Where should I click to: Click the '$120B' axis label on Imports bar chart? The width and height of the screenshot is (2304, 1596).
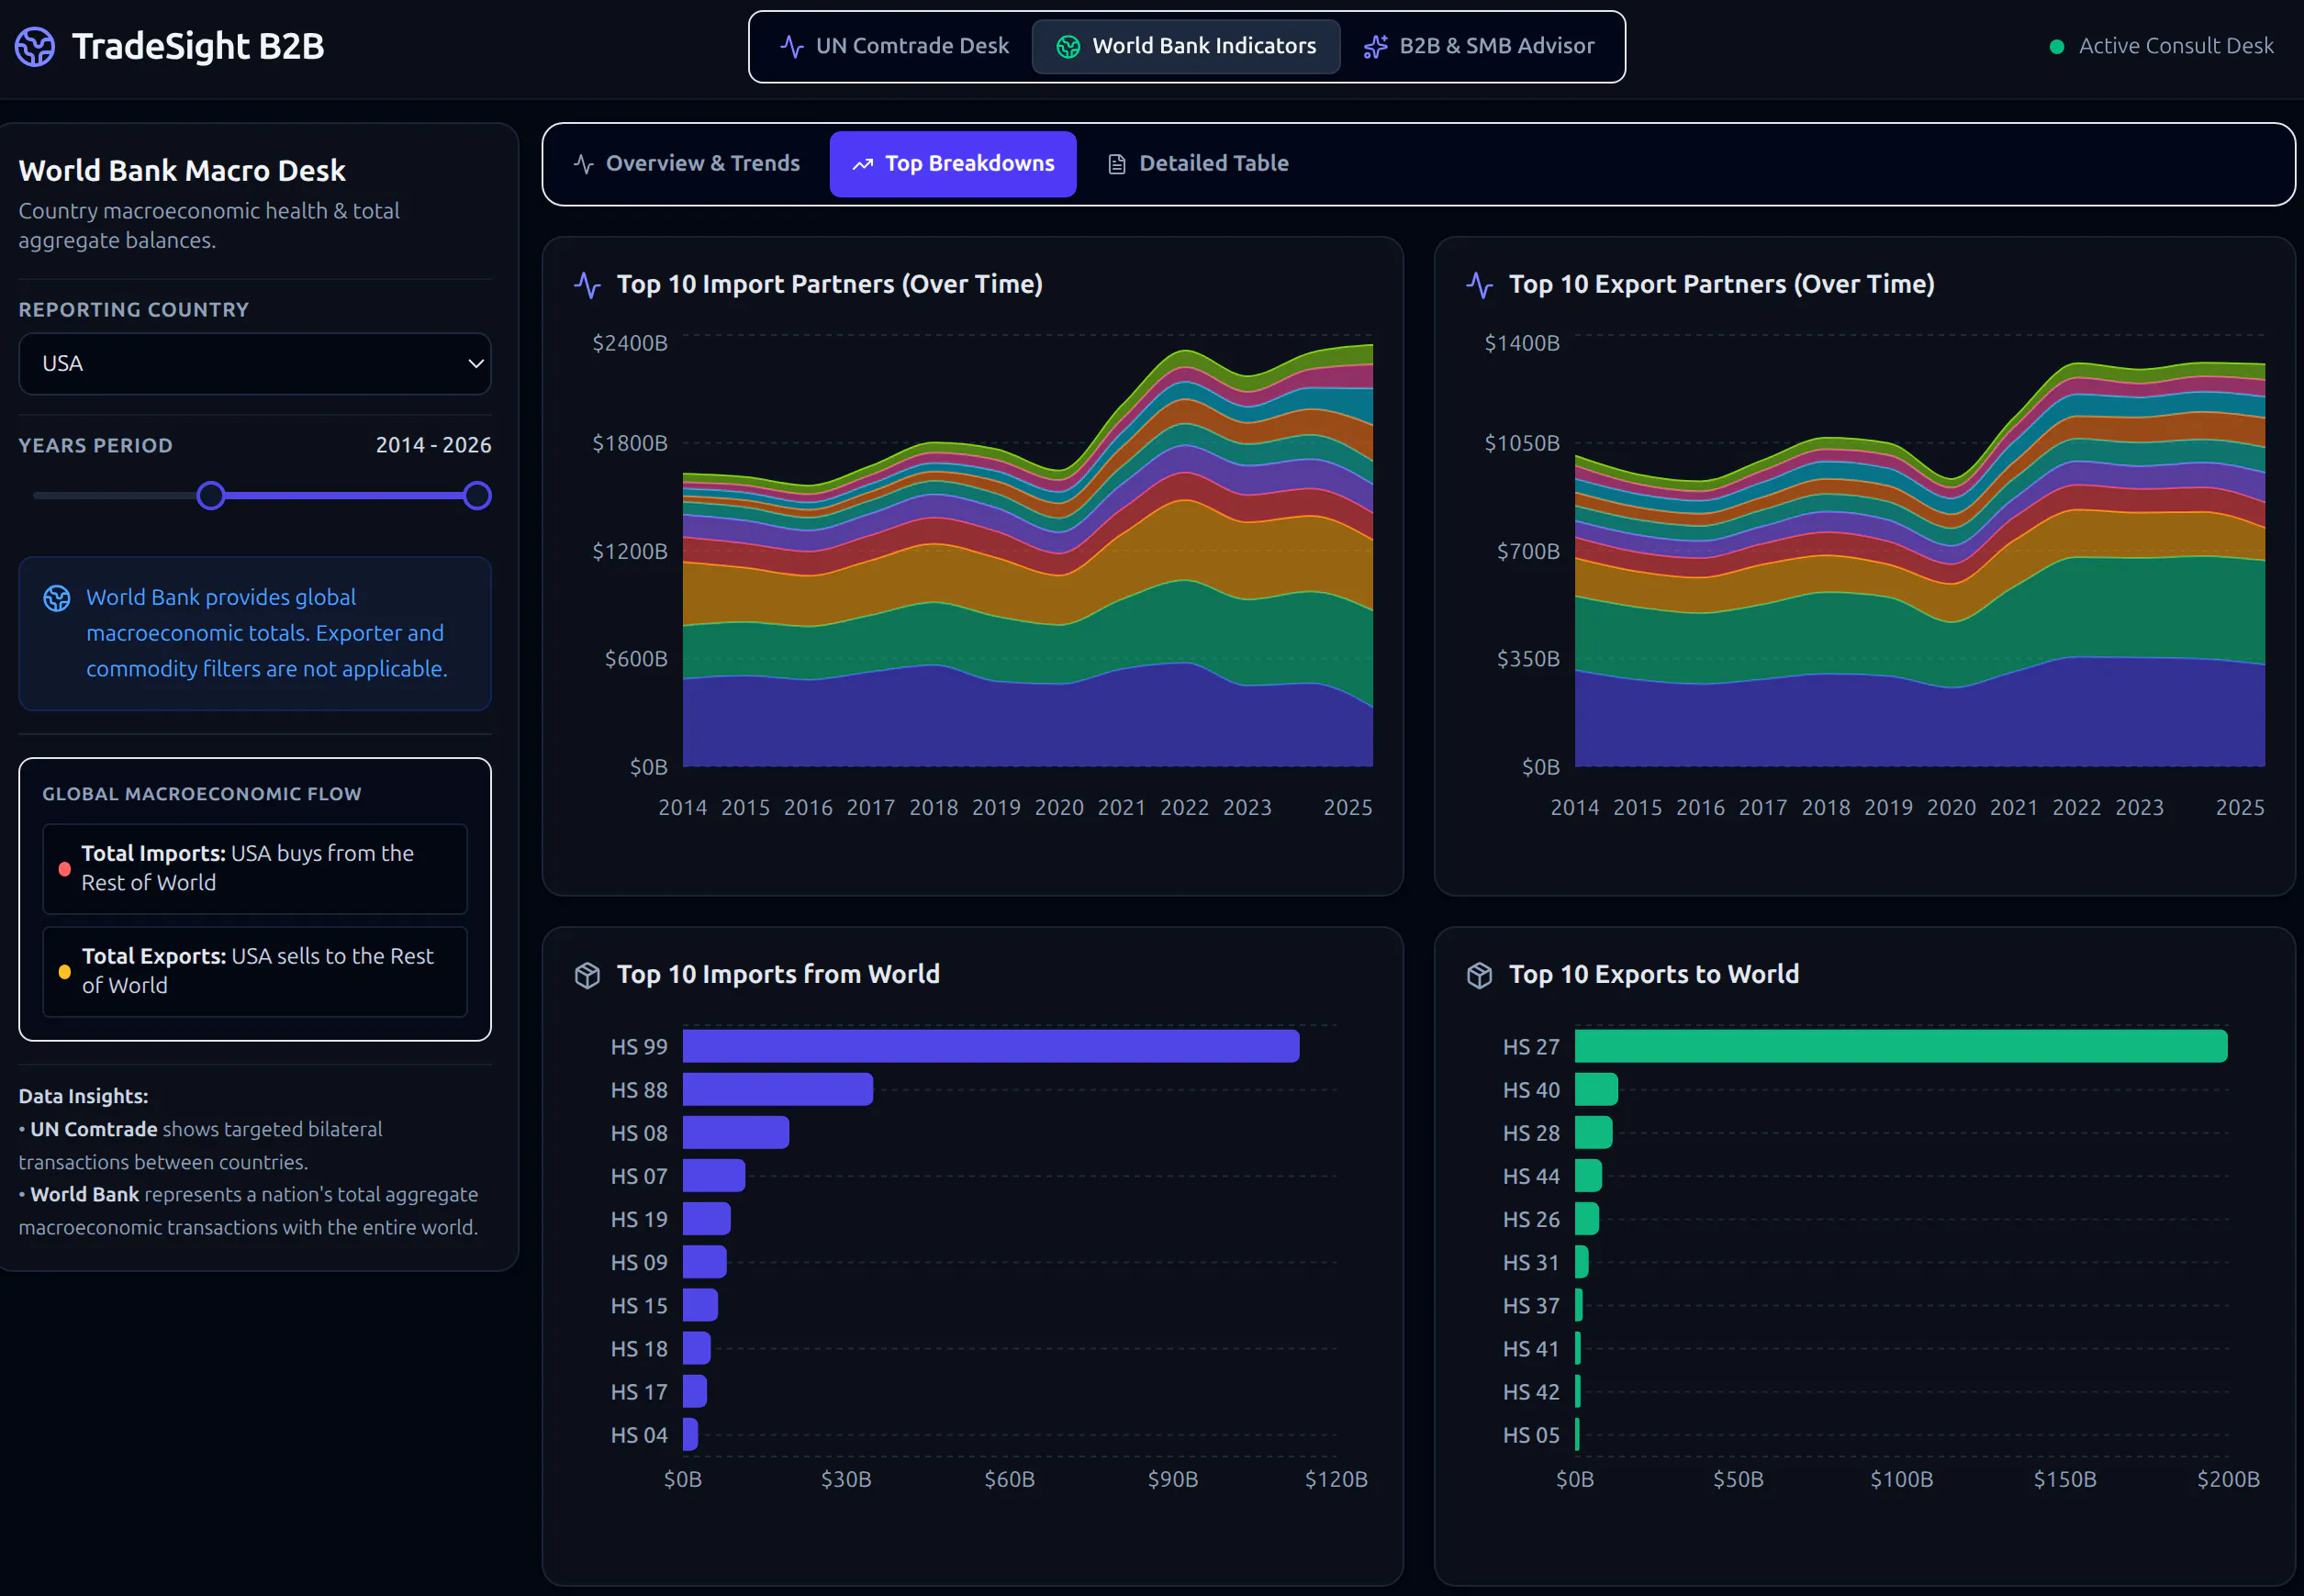click(x=1336, y=1480)
